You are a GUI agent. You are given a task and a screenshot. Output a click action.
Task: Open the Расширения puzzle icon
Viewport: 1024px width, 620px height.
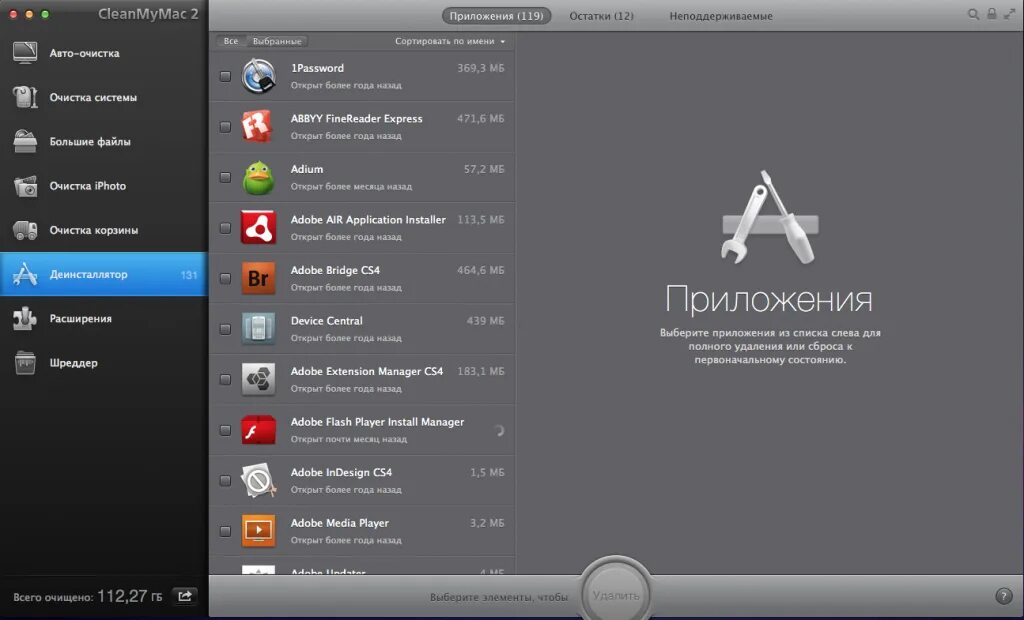coord(25,319)
